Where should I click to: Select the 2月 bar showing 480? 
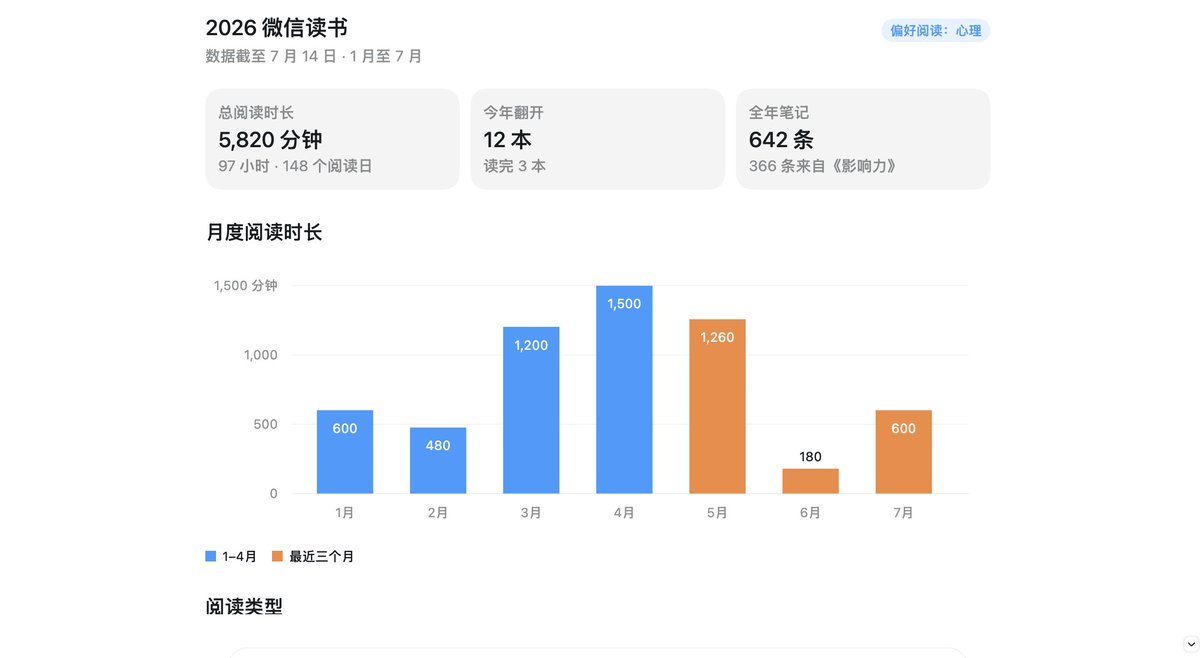pos(438,460)
